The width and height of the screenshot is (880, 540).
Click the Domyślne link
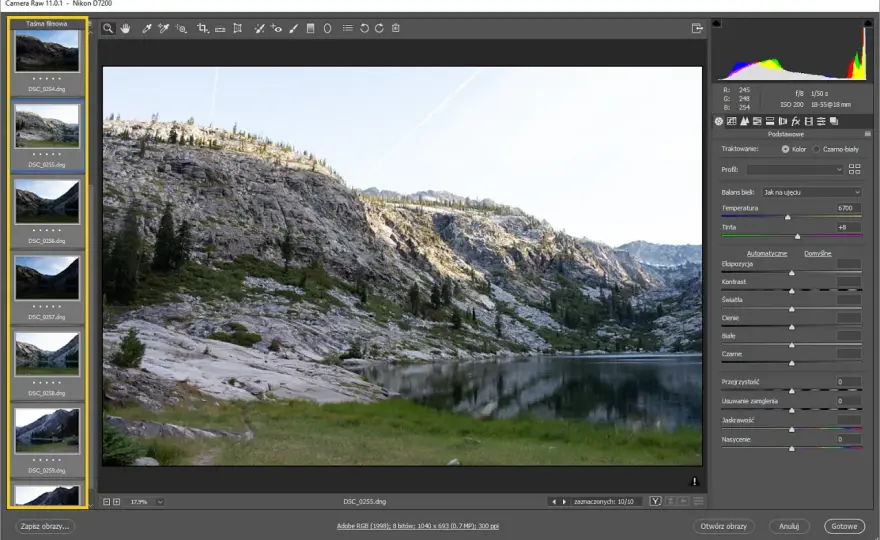(x=817, y=254)
